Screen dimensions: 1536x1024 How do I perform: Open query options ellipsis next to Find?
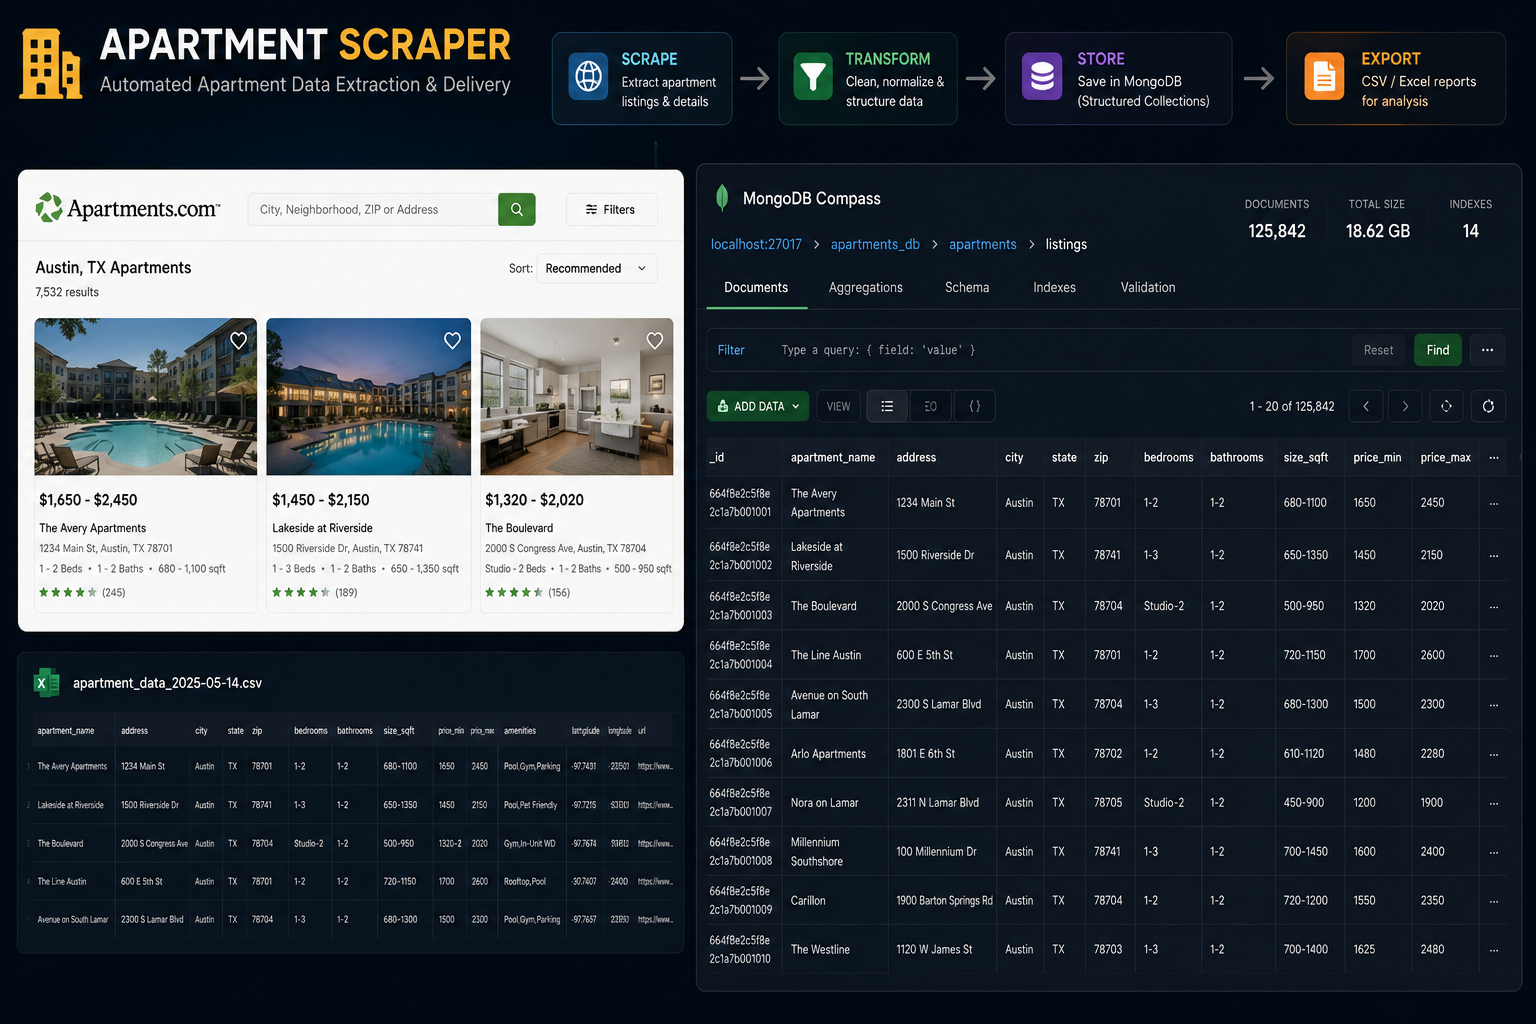(x=1487, y=350)
